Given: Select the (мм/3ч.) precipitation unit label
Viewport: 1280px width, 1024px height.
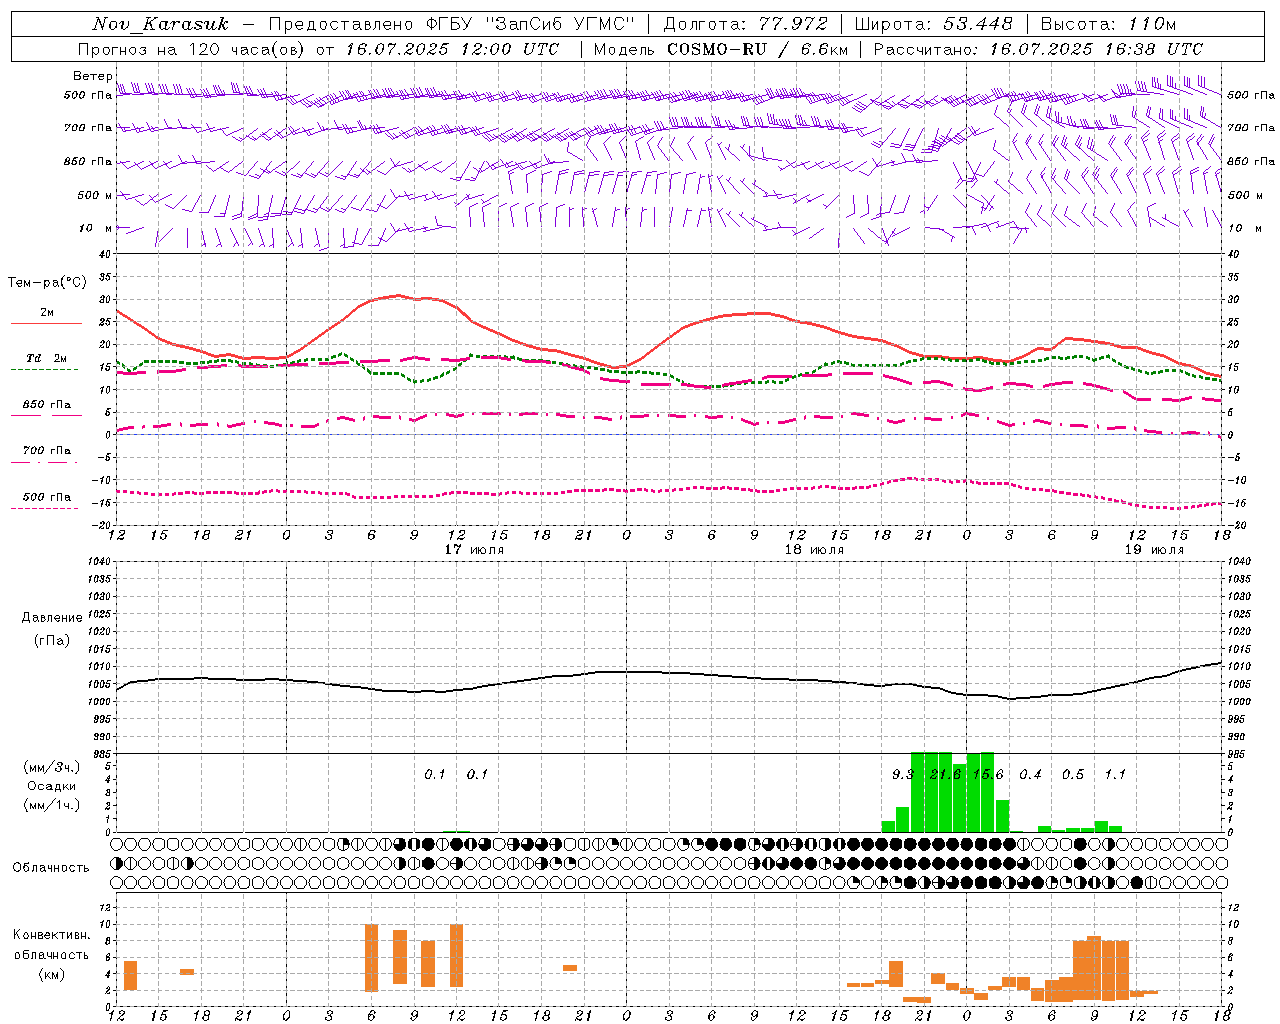Looking at the screenshot, I should point(52,767).
